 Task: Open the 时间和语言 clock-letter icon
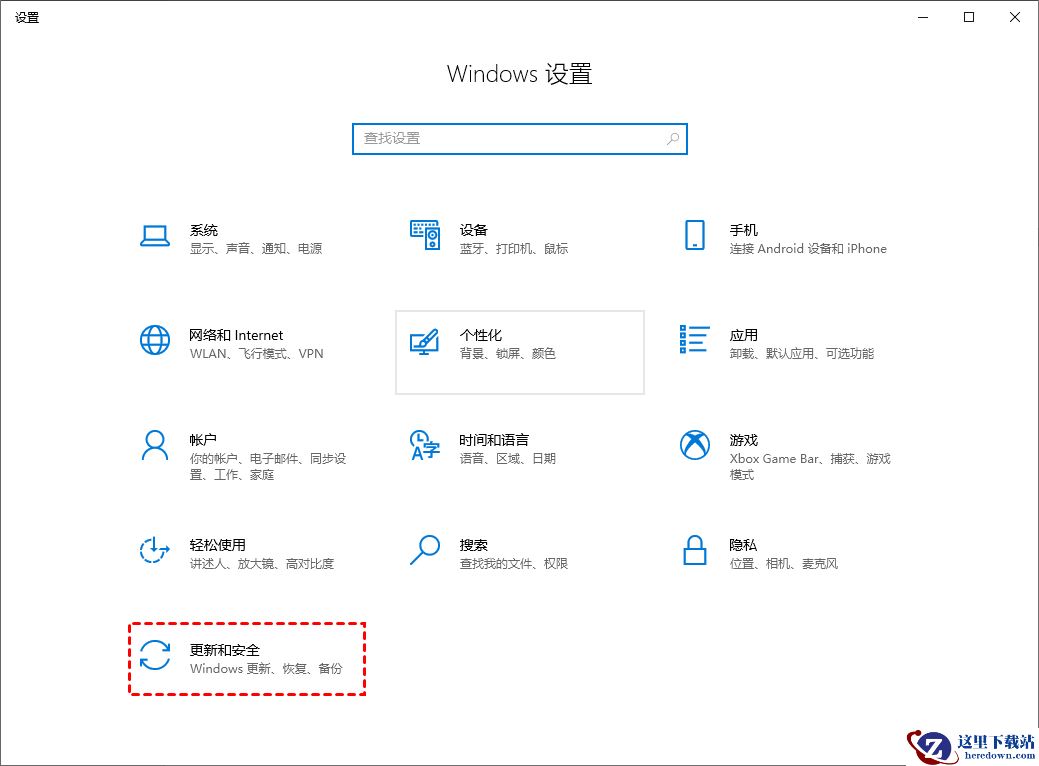pyautogui.click(x=425, y=445)
